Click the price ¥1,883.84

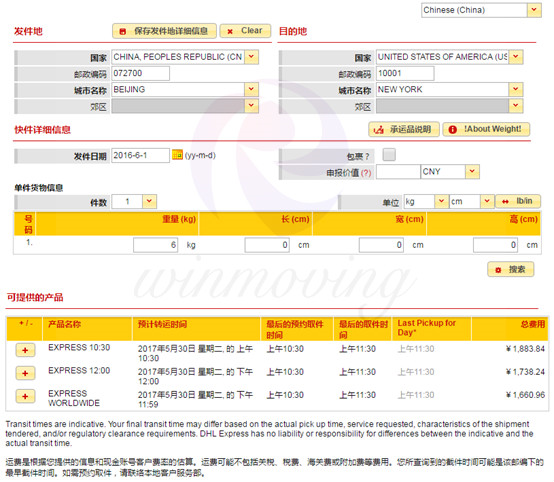[x=525, y=349]
